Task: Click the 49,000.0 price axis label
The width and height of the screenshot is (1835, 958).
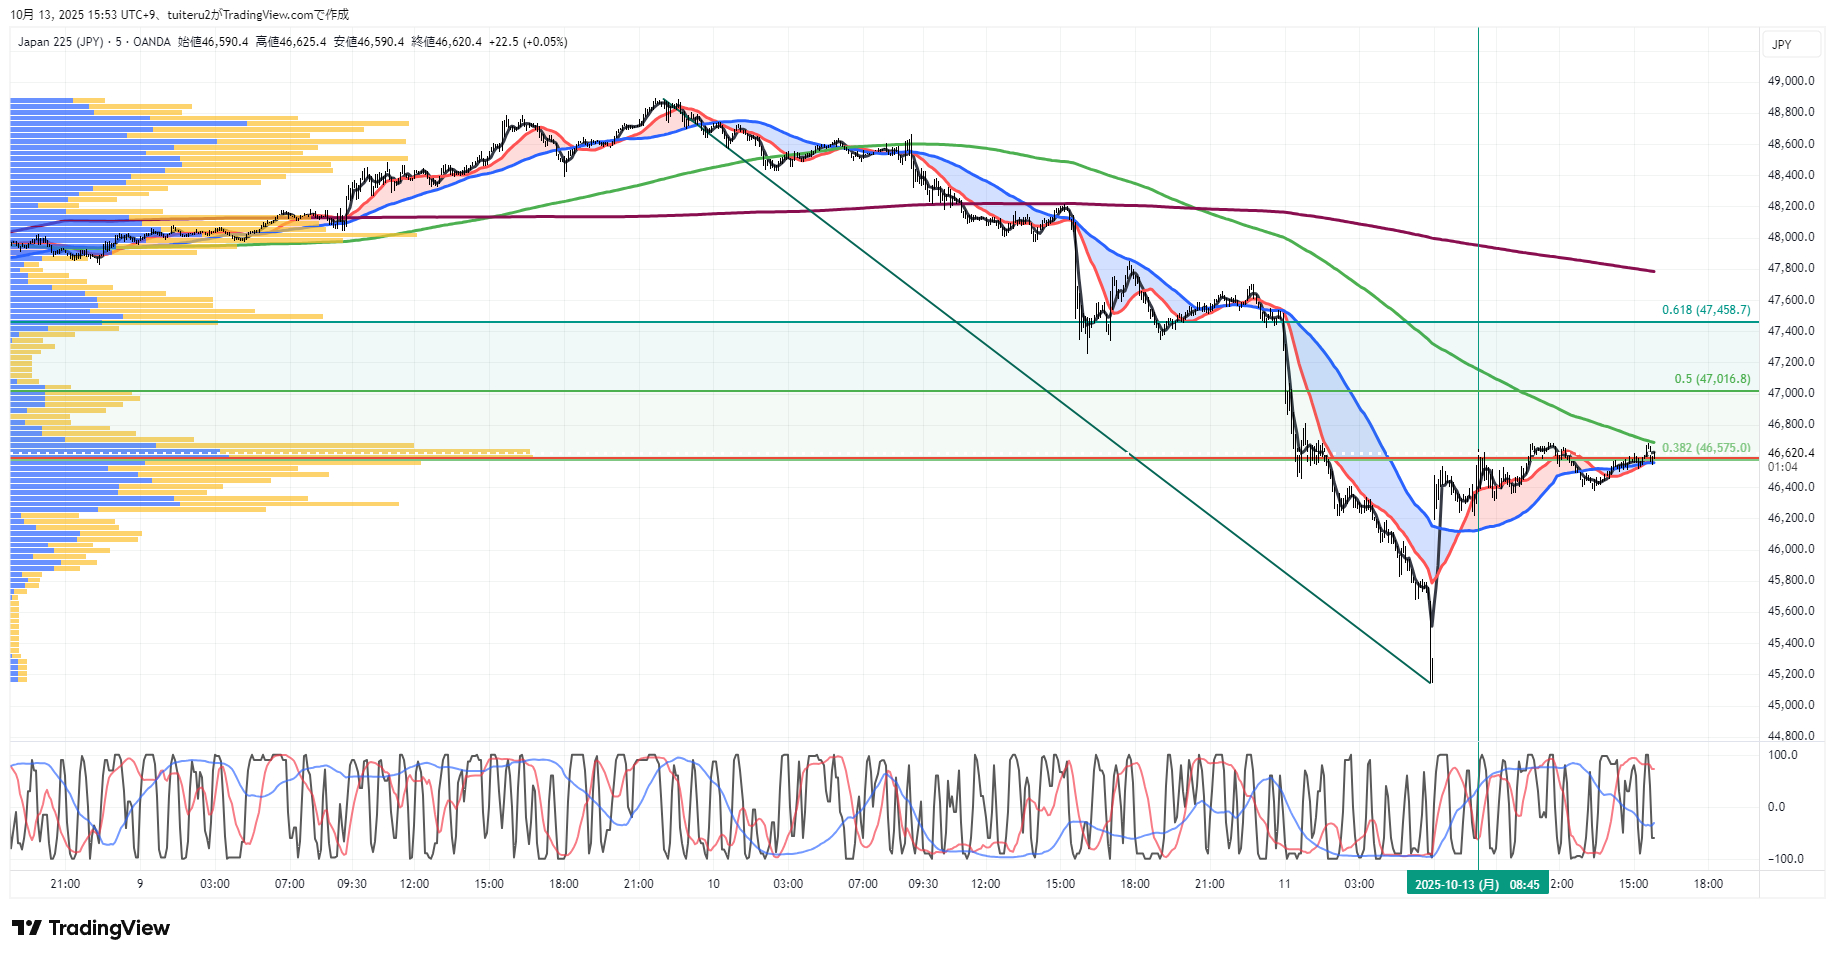Action: point(1790,81)
